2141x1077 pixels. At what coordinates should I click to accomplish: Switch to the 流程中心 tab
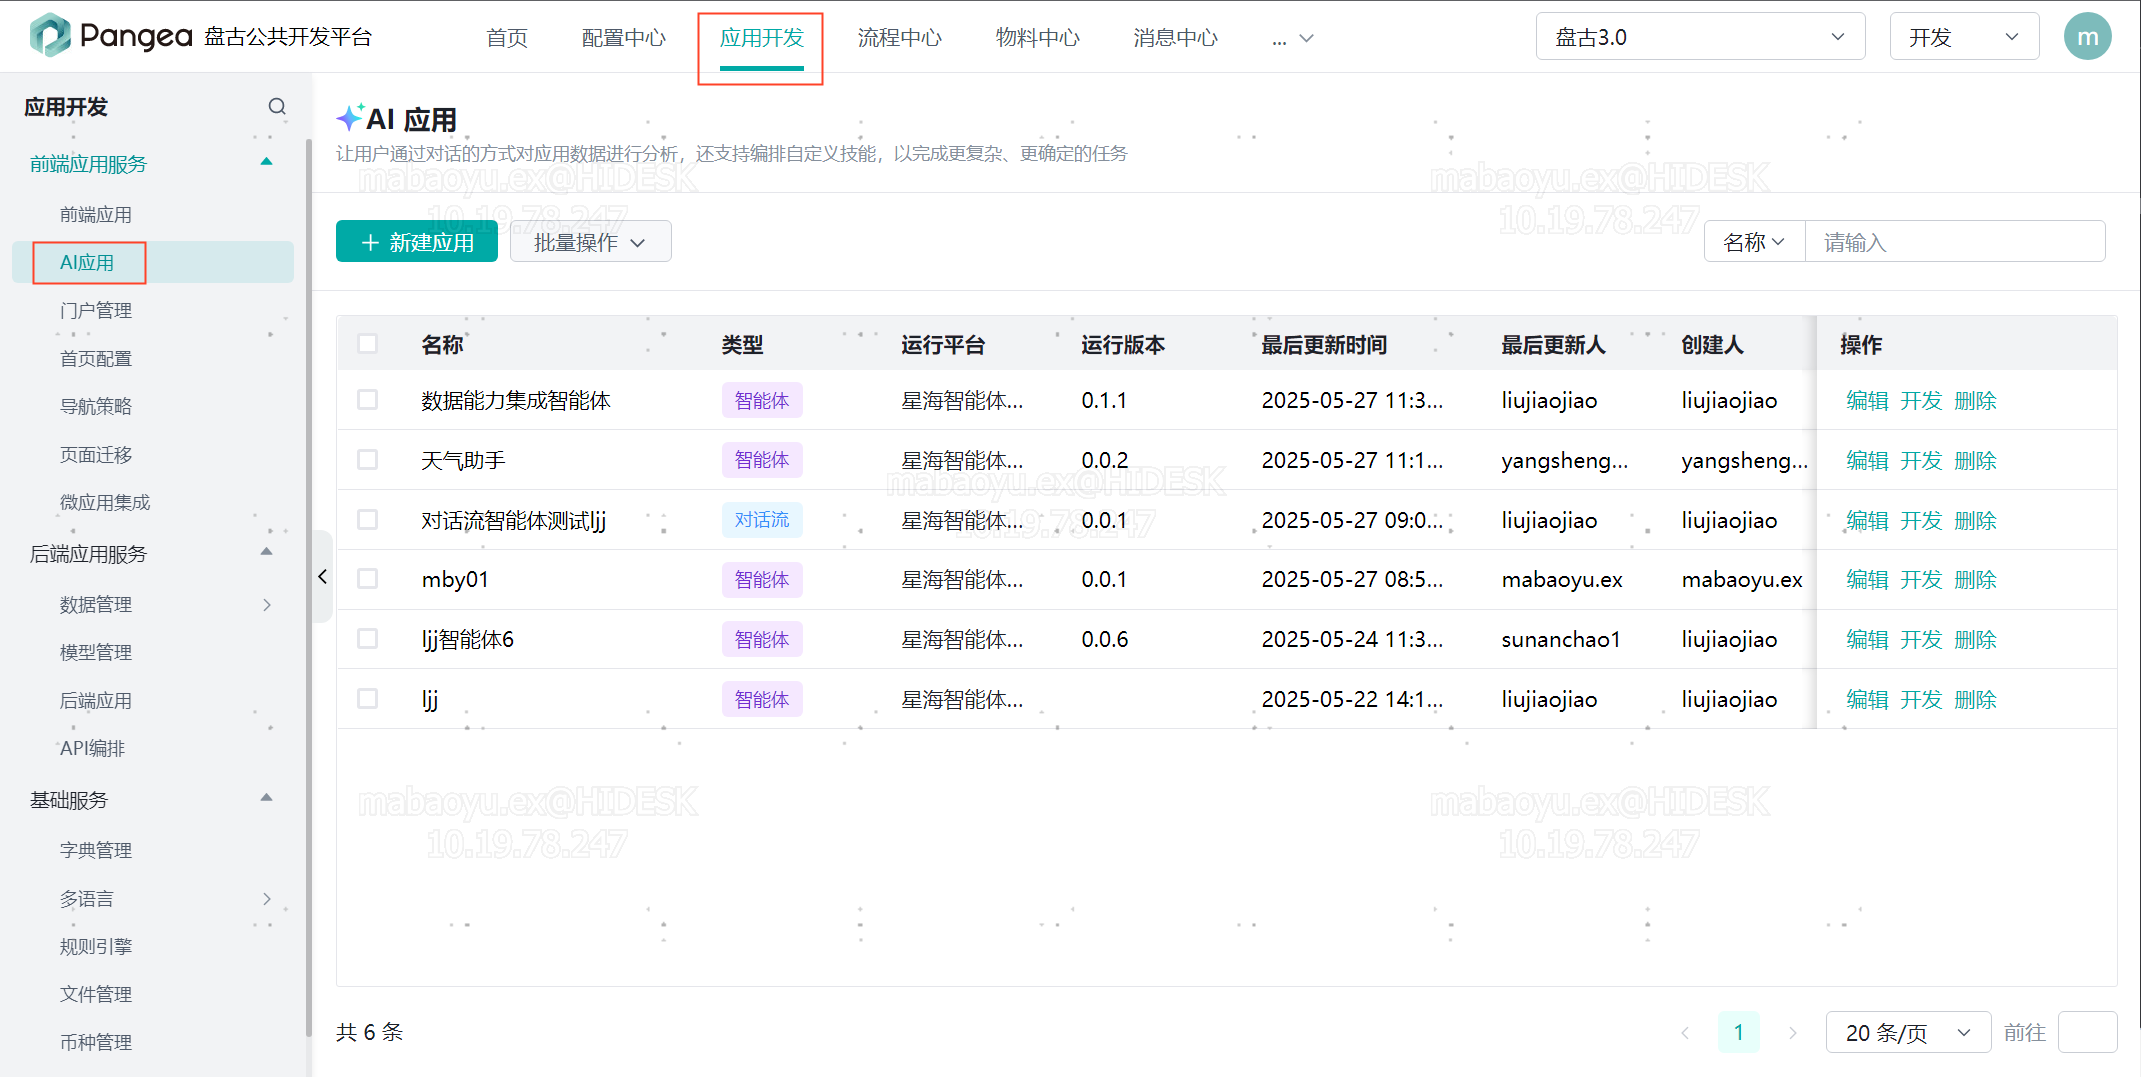coord(899,37)
